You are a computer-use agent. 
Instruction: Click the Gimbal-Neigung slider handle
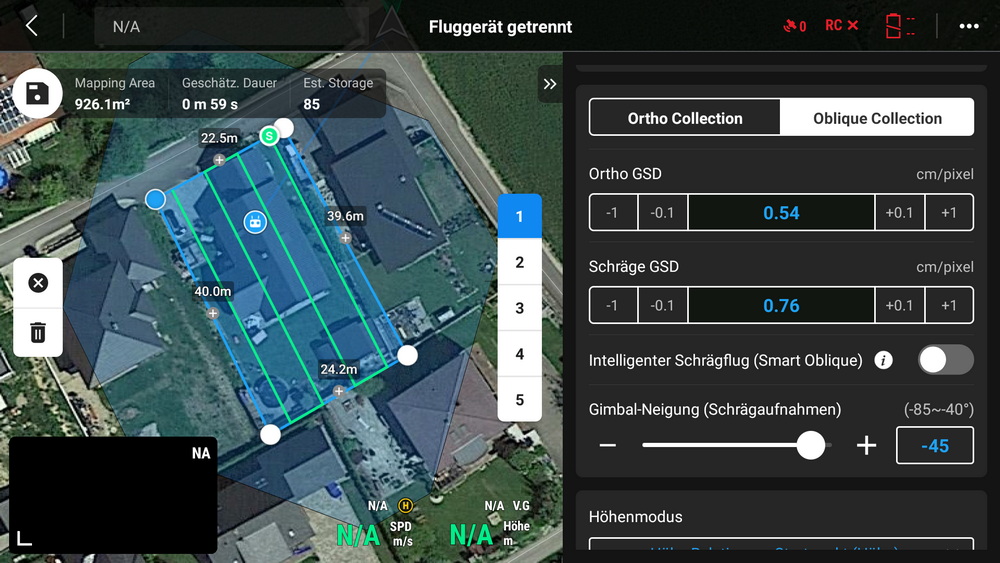tap(811, 445)
